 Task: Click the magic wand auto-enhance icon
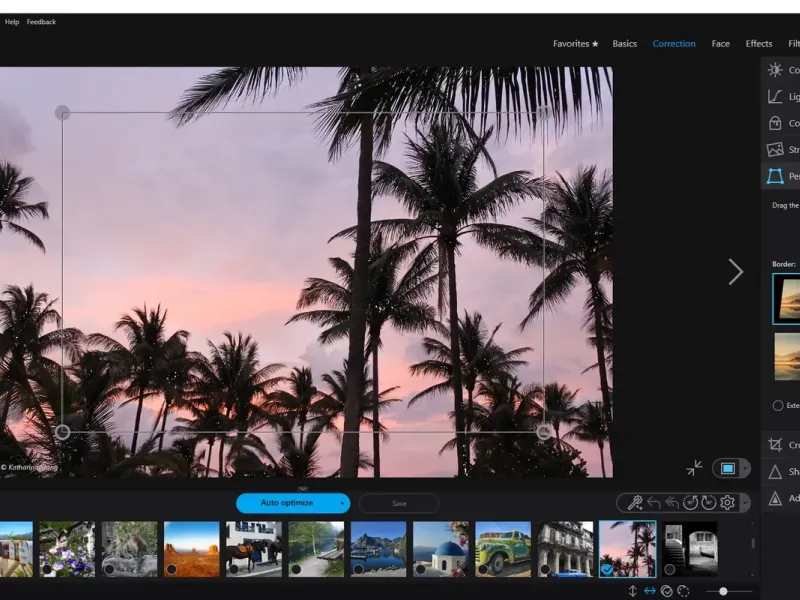pyautogui.click(x=635, y=503)
